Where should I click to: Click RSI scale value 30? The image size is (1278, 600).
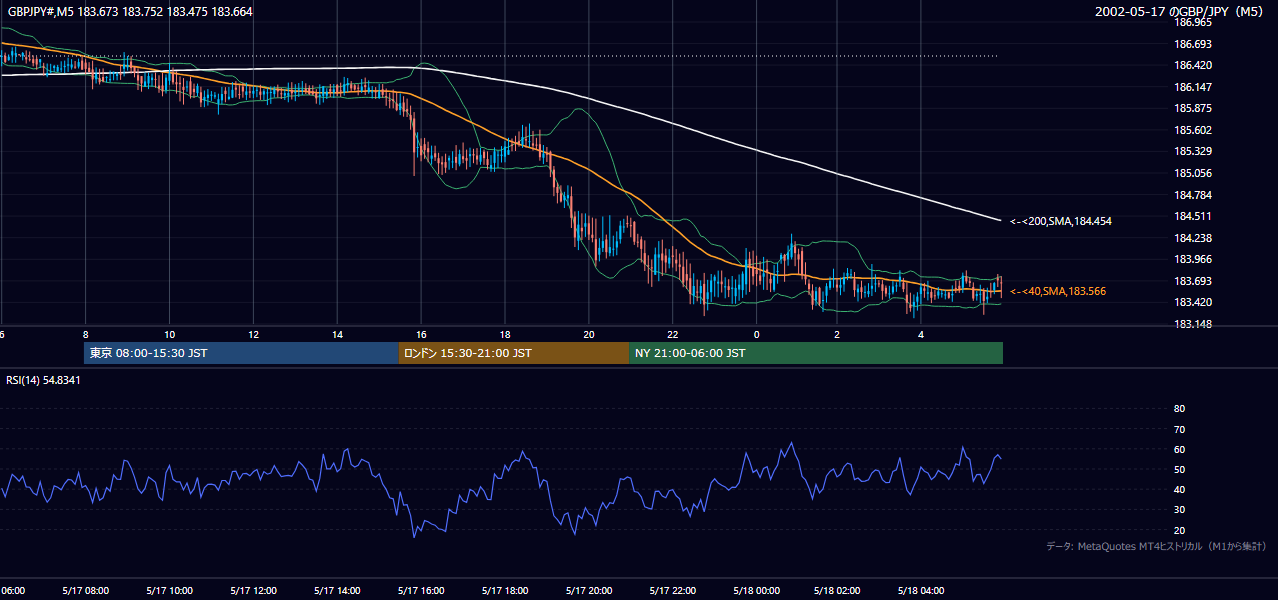[x=1179, y=510]
